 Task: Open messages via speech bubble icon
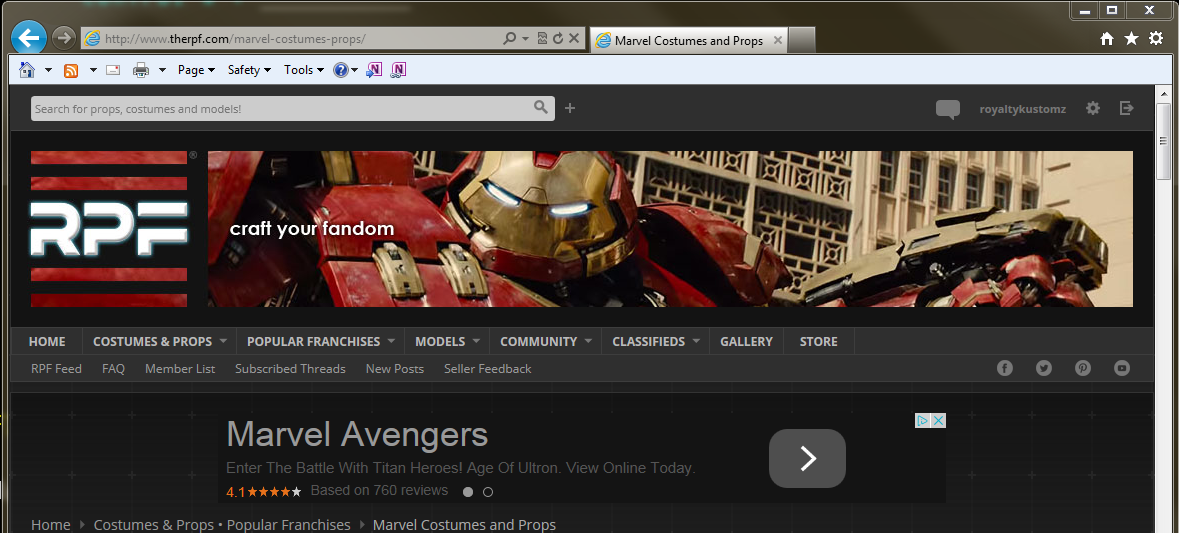point(947,110)
